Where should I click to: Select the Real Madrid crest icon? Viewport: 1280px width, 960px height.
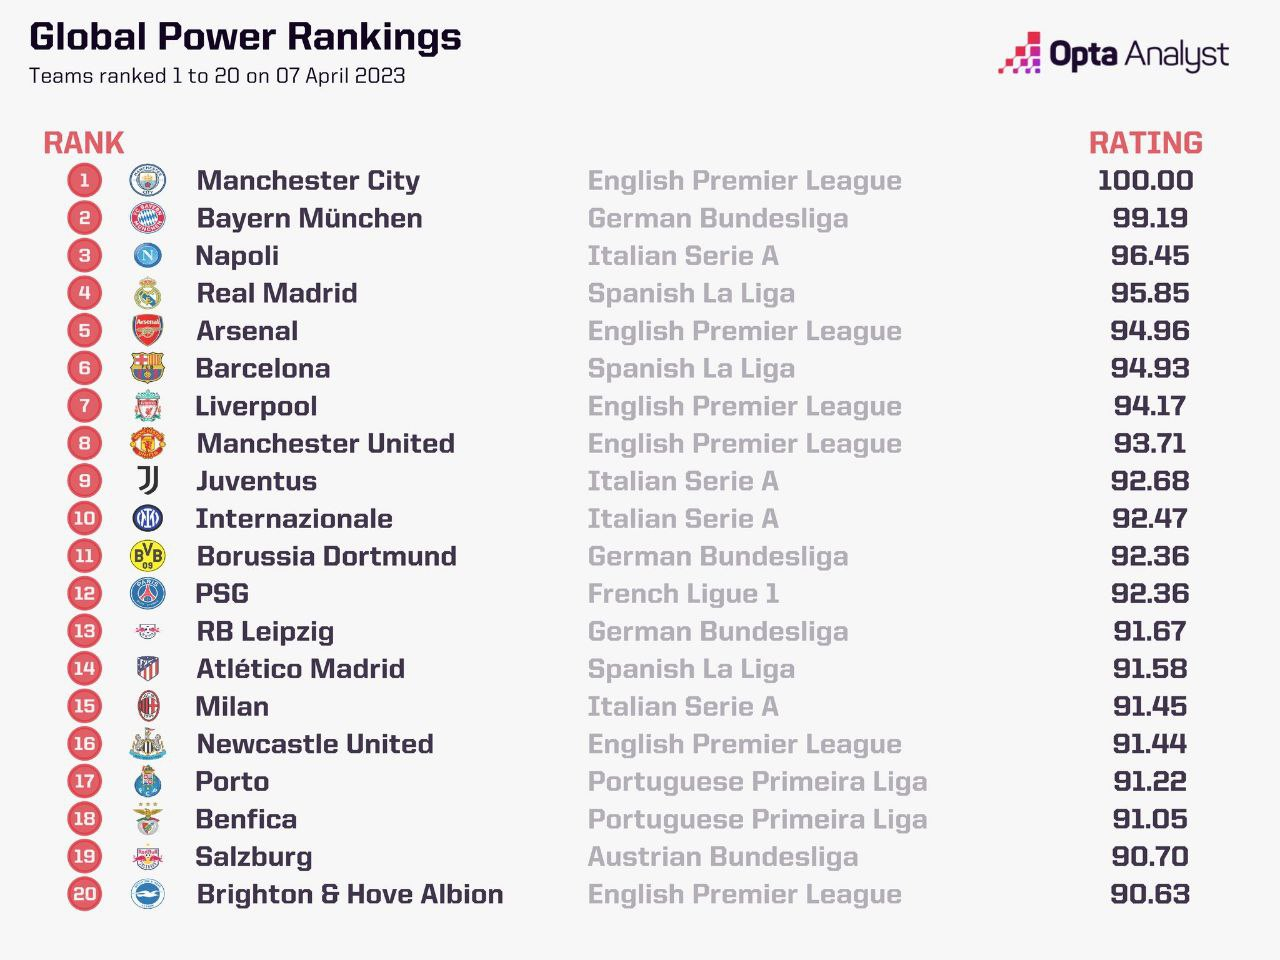[148, 294]
